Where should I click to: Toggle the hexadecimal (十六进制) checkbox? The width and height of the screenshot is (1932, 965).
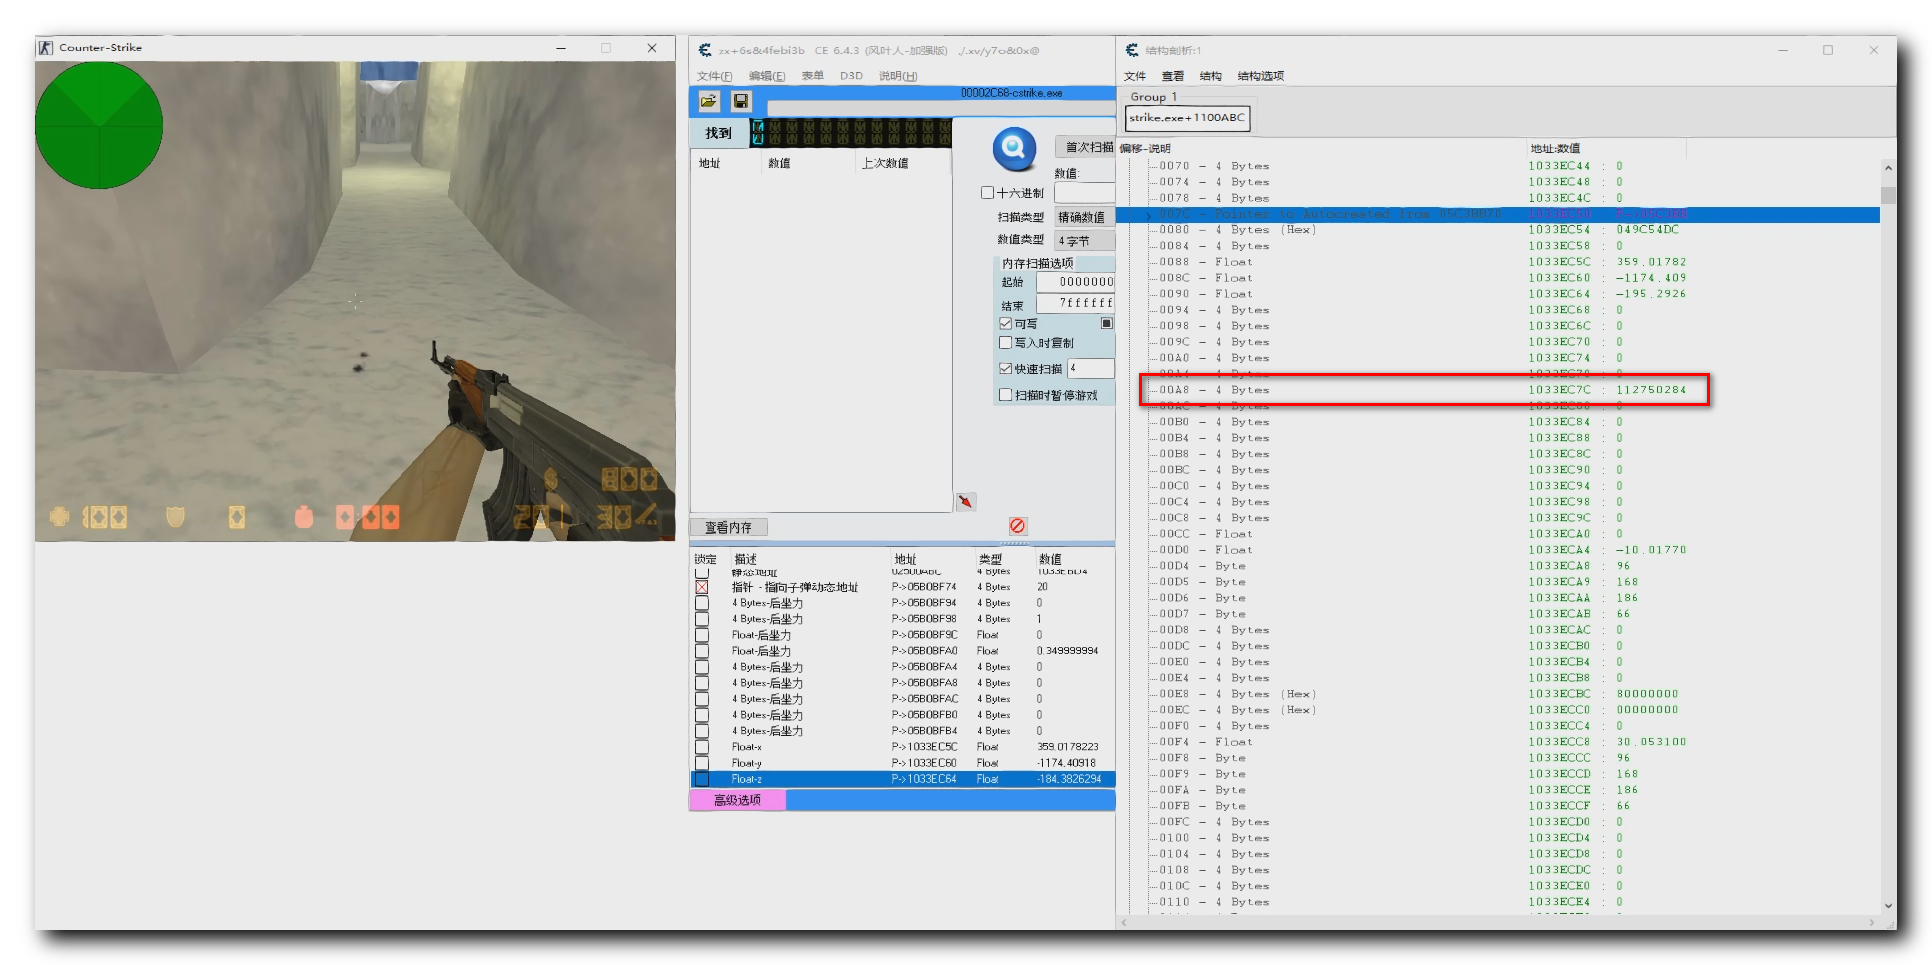click(987, 193)
